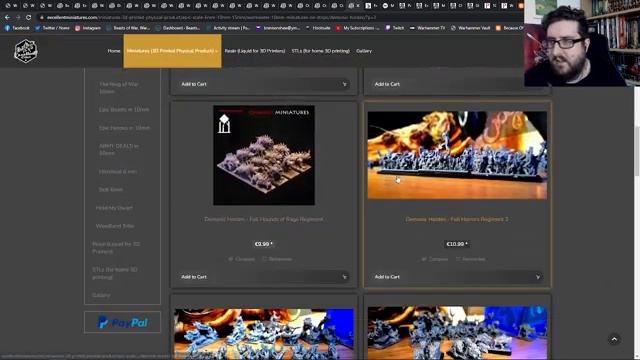Add Full Horrors Regiment 2 to cart
The height and width of the screenshot is (360, 640).
457,277
